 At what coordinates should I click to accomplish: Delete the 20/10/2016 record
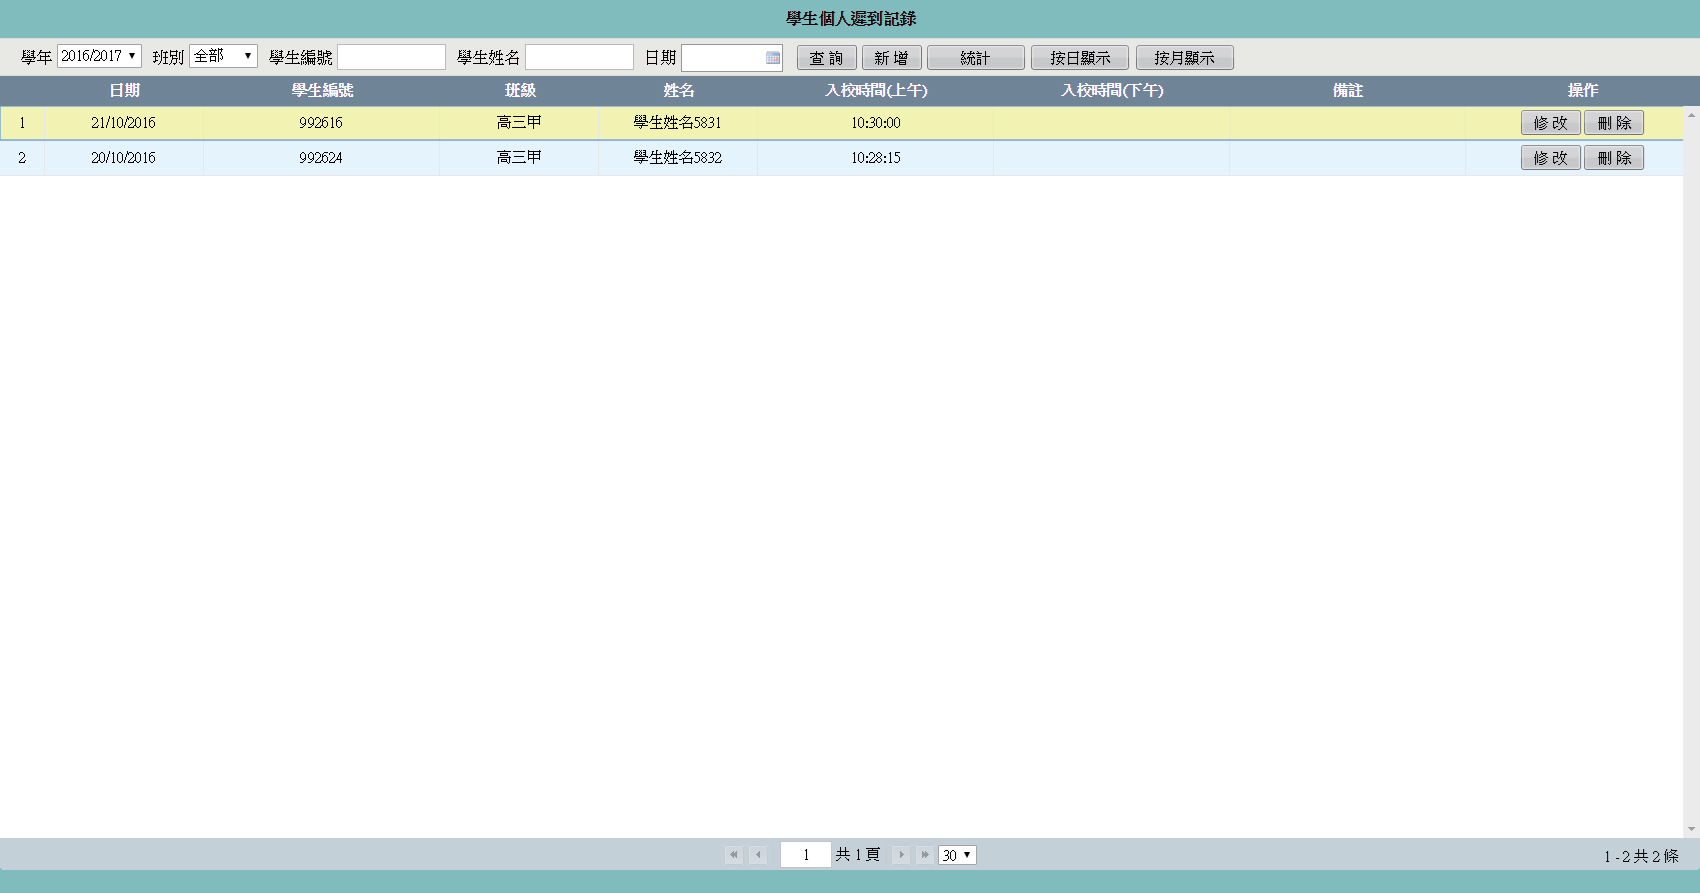coord(1614,158)
